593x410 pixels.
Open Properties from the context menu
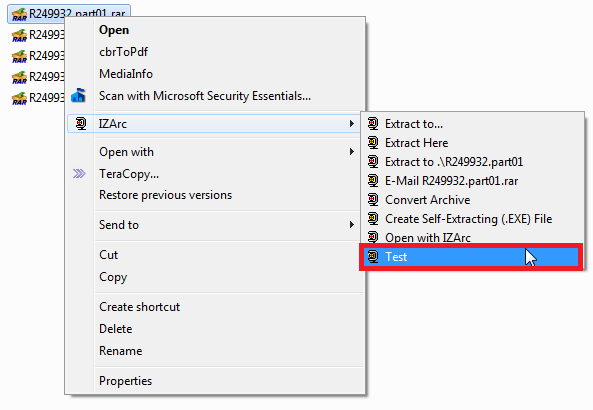coord(126,381)
